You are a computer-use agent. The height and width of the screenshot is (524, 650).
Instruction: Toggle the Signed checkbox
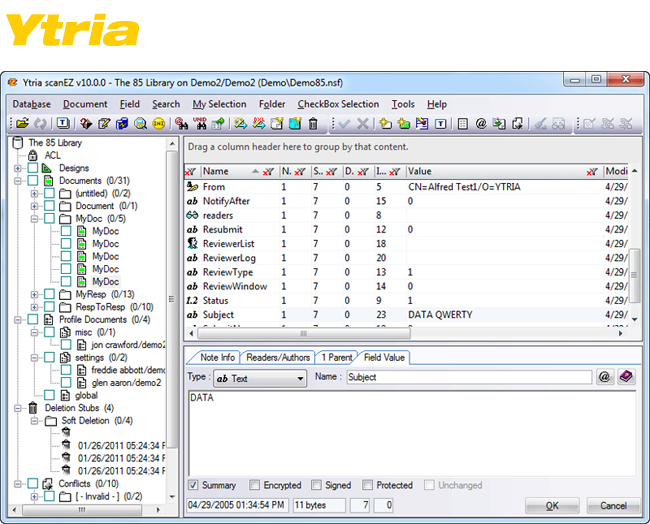coord(316,485)
